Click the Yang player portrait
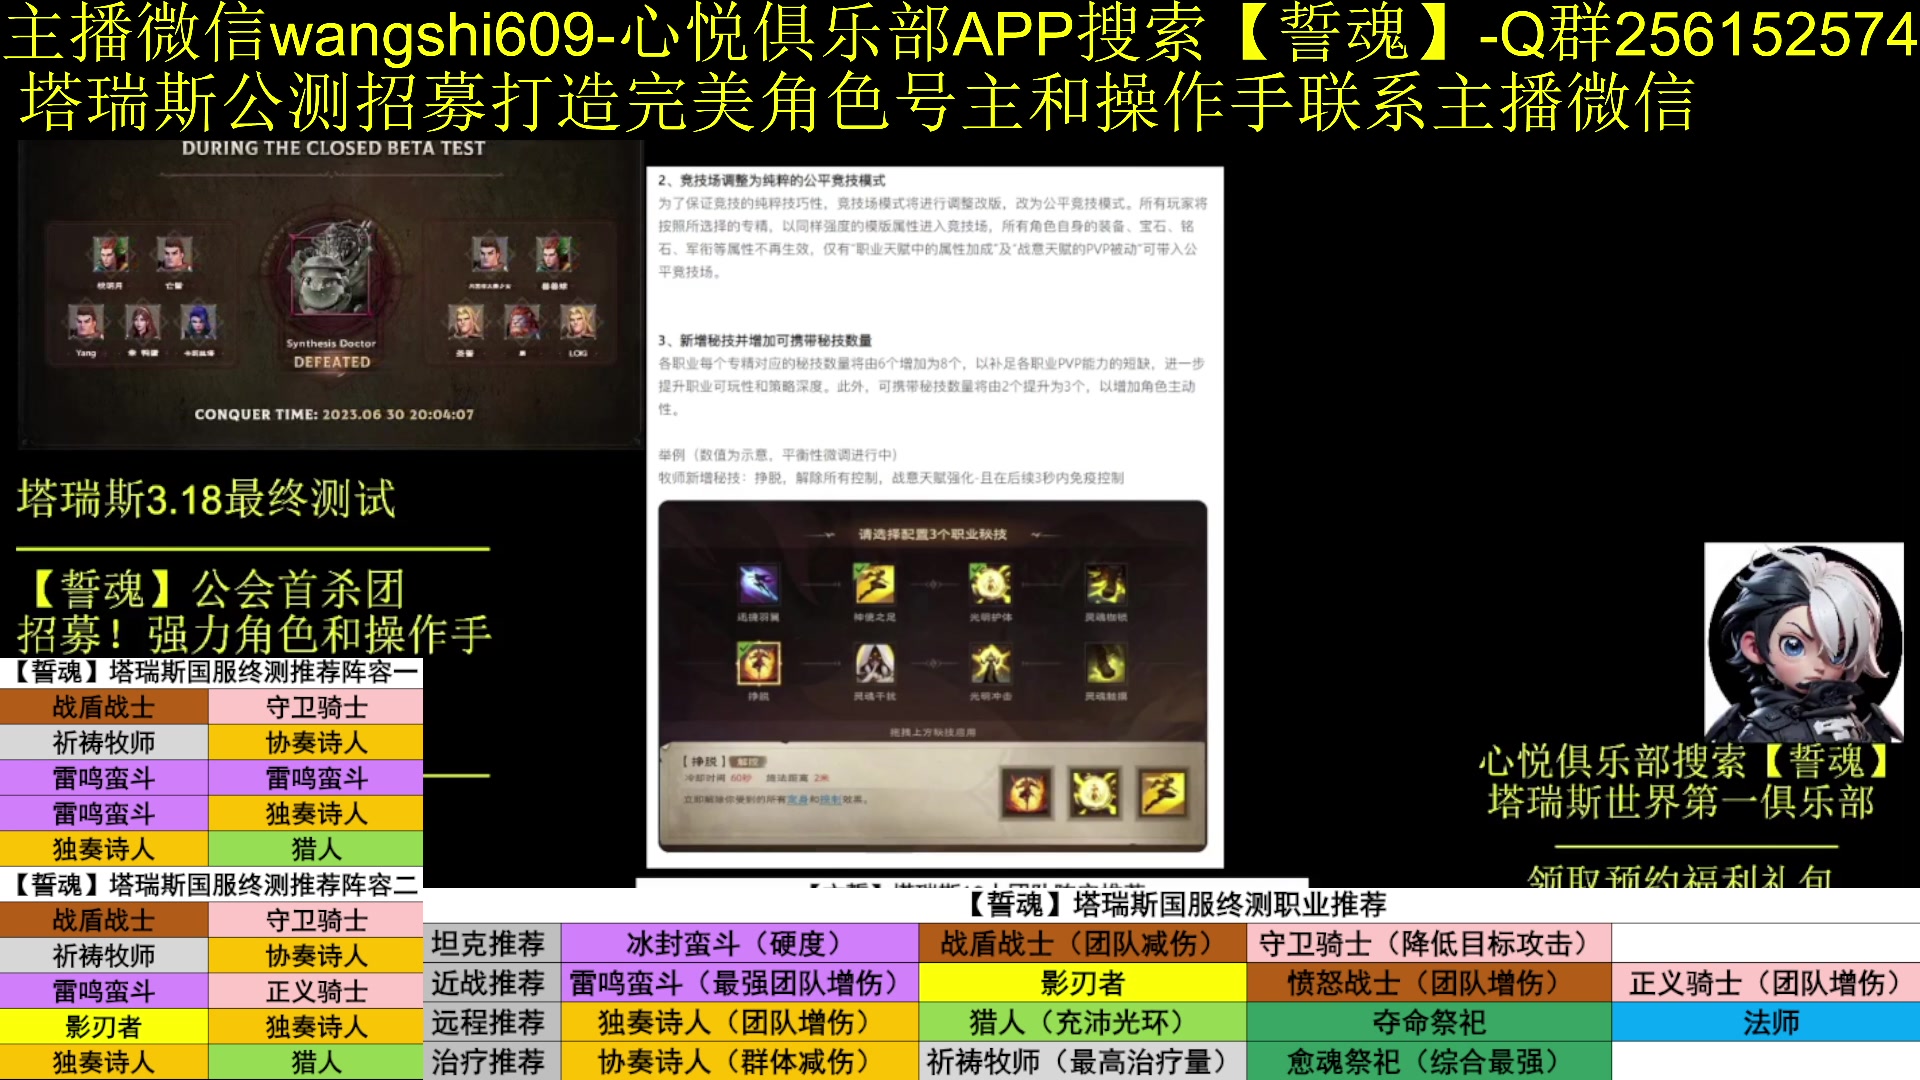Image resolution: width=1920 pixels, height=1080 pixels. [86, 324]
